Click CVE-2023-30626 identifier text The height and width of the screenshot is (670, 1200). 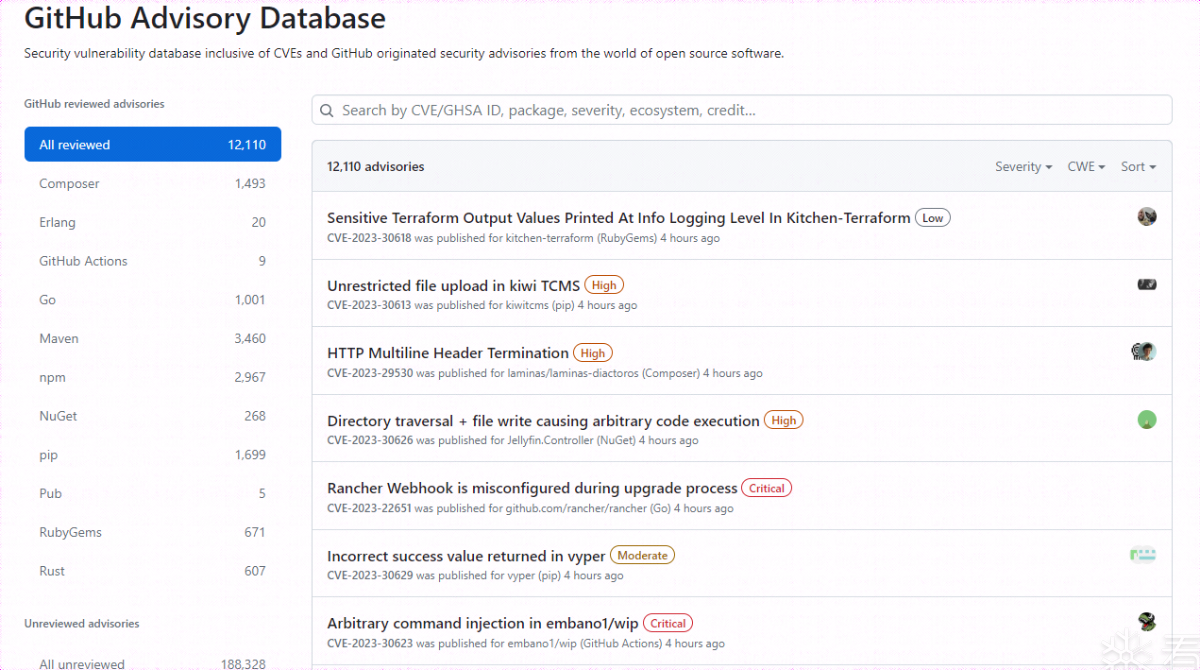[x=369, y=440]
